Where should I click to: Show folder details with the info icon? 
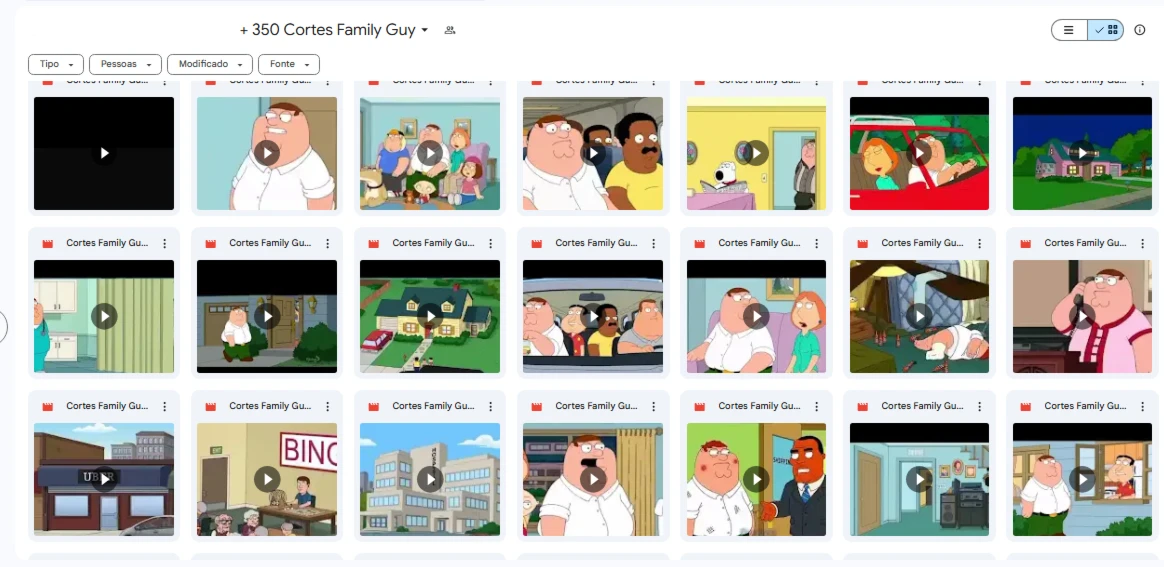click(x=1140, y=30)
